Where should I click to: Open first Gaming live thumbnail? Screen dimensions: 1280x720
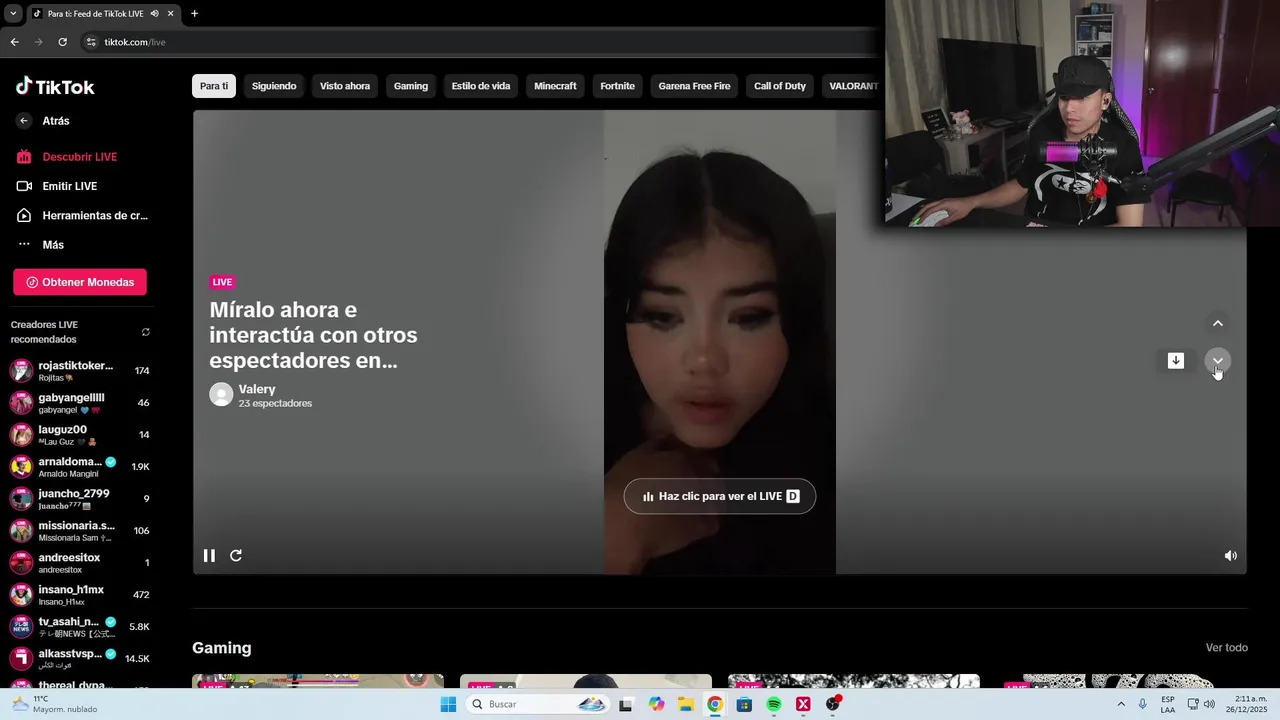pyautogui.click(x=318, y=682)
